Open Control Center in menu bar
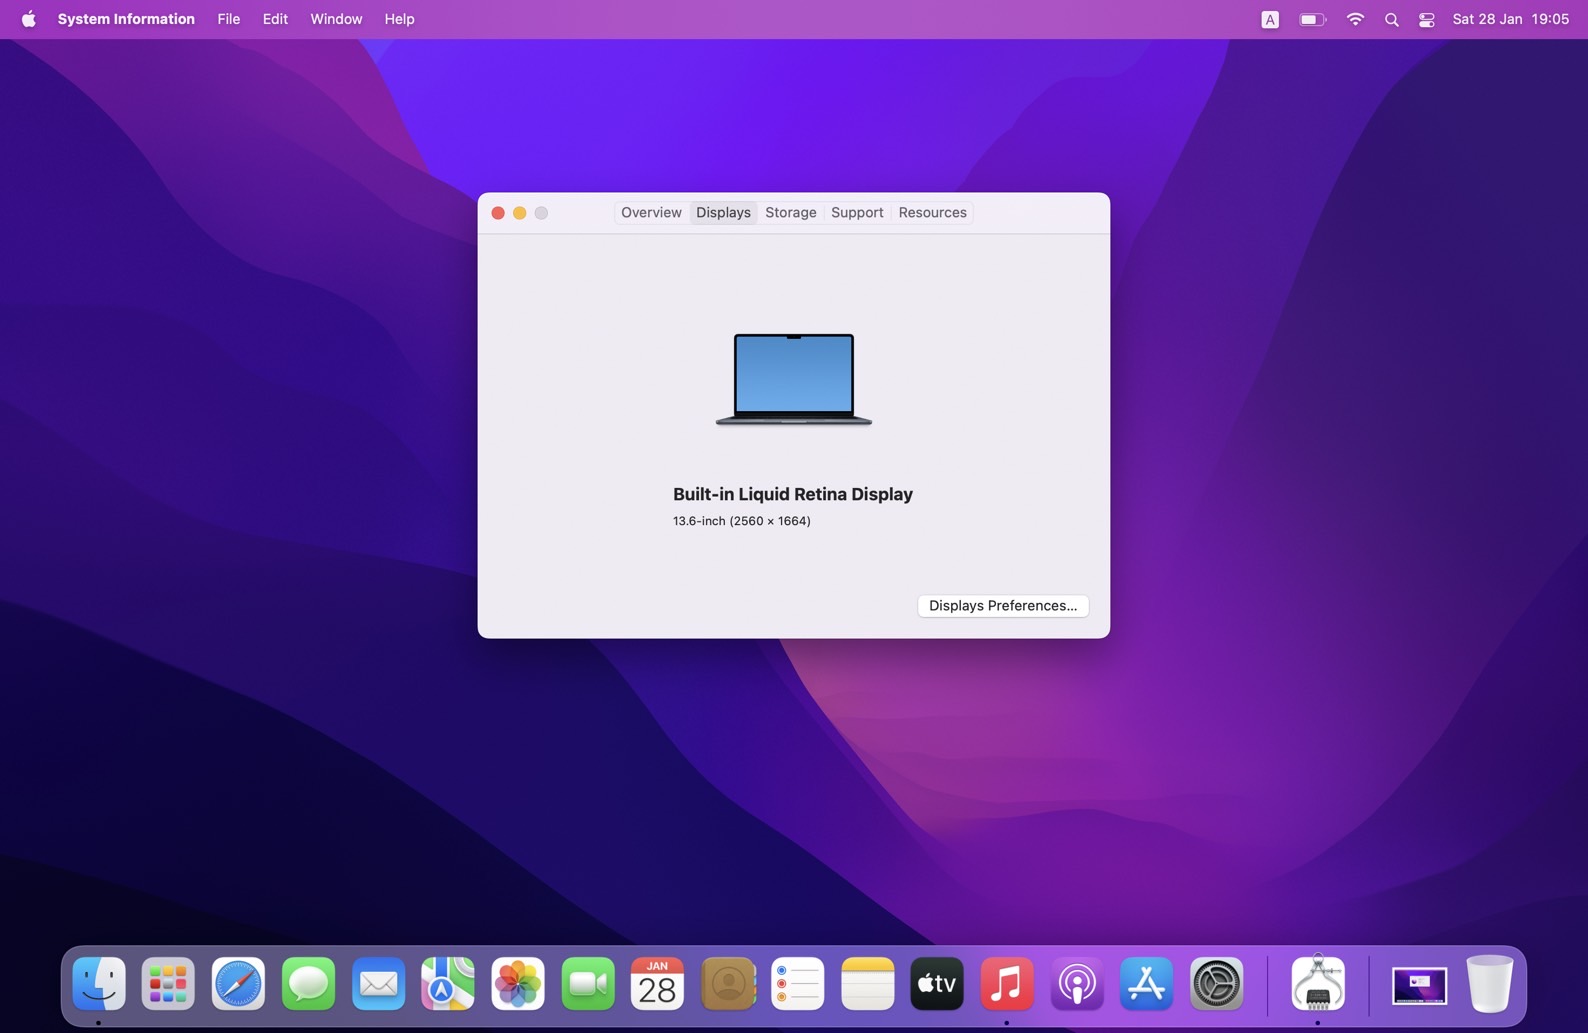Screen dimensions: 1588x1033 tap(1426, 20)
